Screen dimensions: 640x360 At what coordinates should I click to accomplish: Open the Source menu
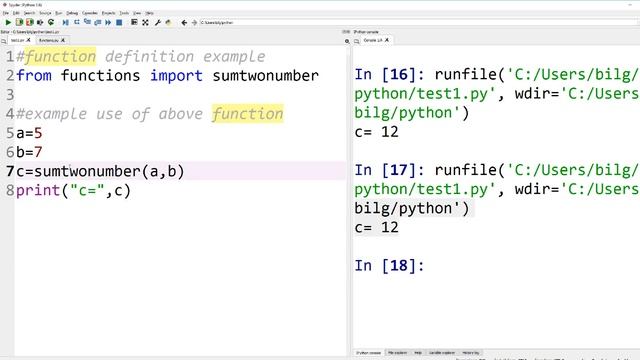coord(45,13)
